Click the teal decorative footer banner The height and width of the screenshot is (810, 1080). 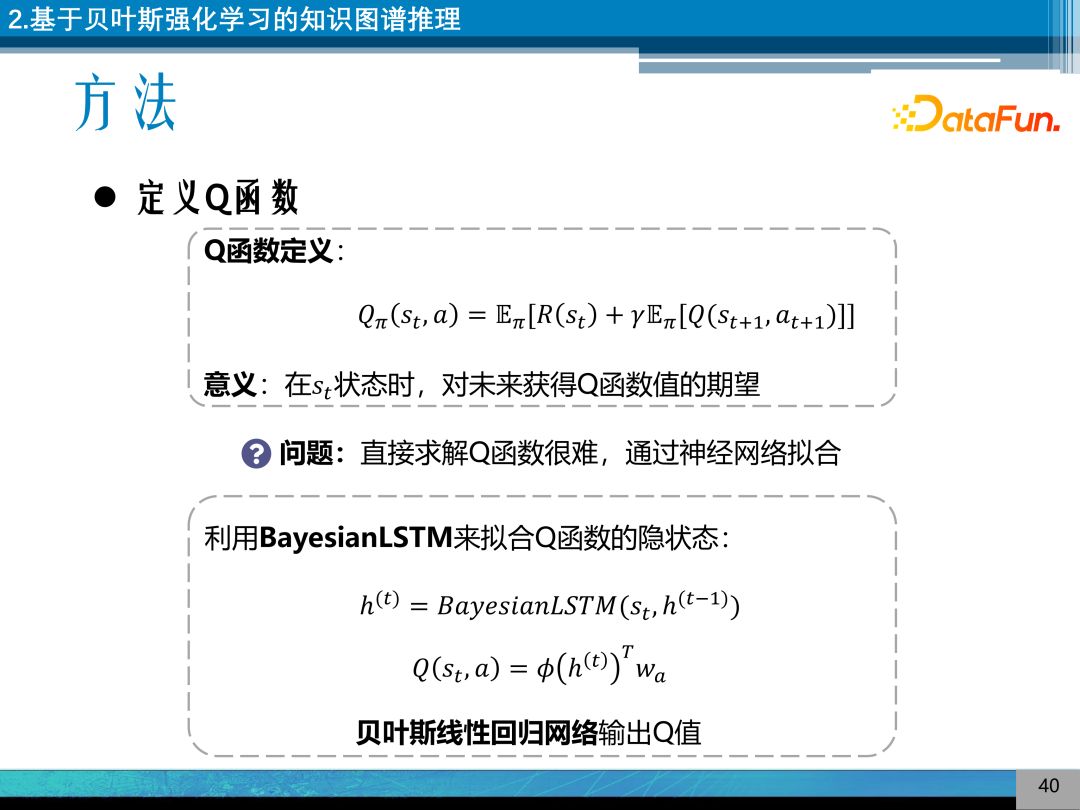pos(508,784)
